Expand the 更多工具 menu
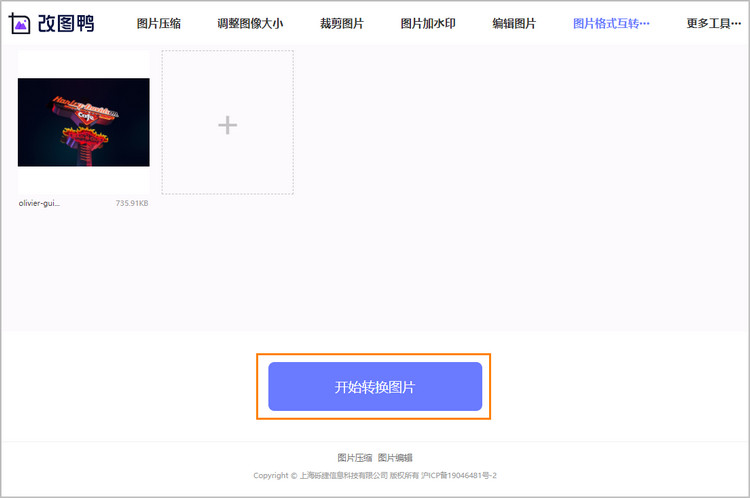750x498 pixels. point(714,23)
